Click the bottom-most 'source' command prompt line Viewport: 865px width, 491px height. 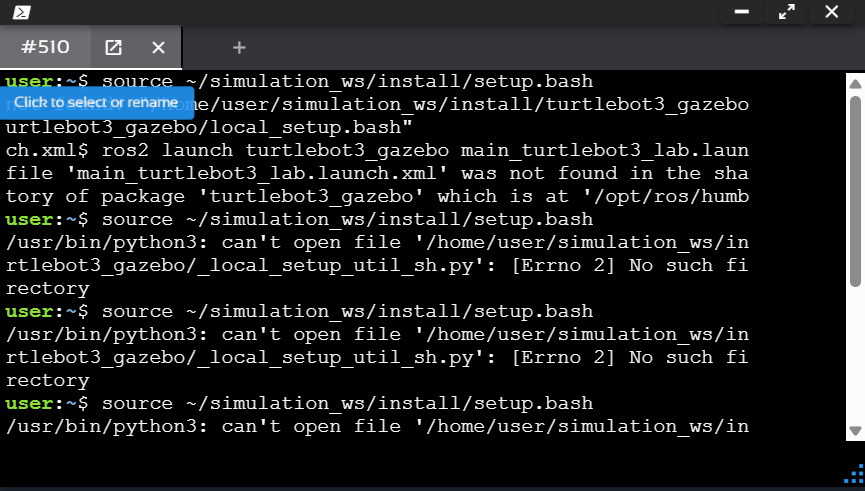point(300,403)
